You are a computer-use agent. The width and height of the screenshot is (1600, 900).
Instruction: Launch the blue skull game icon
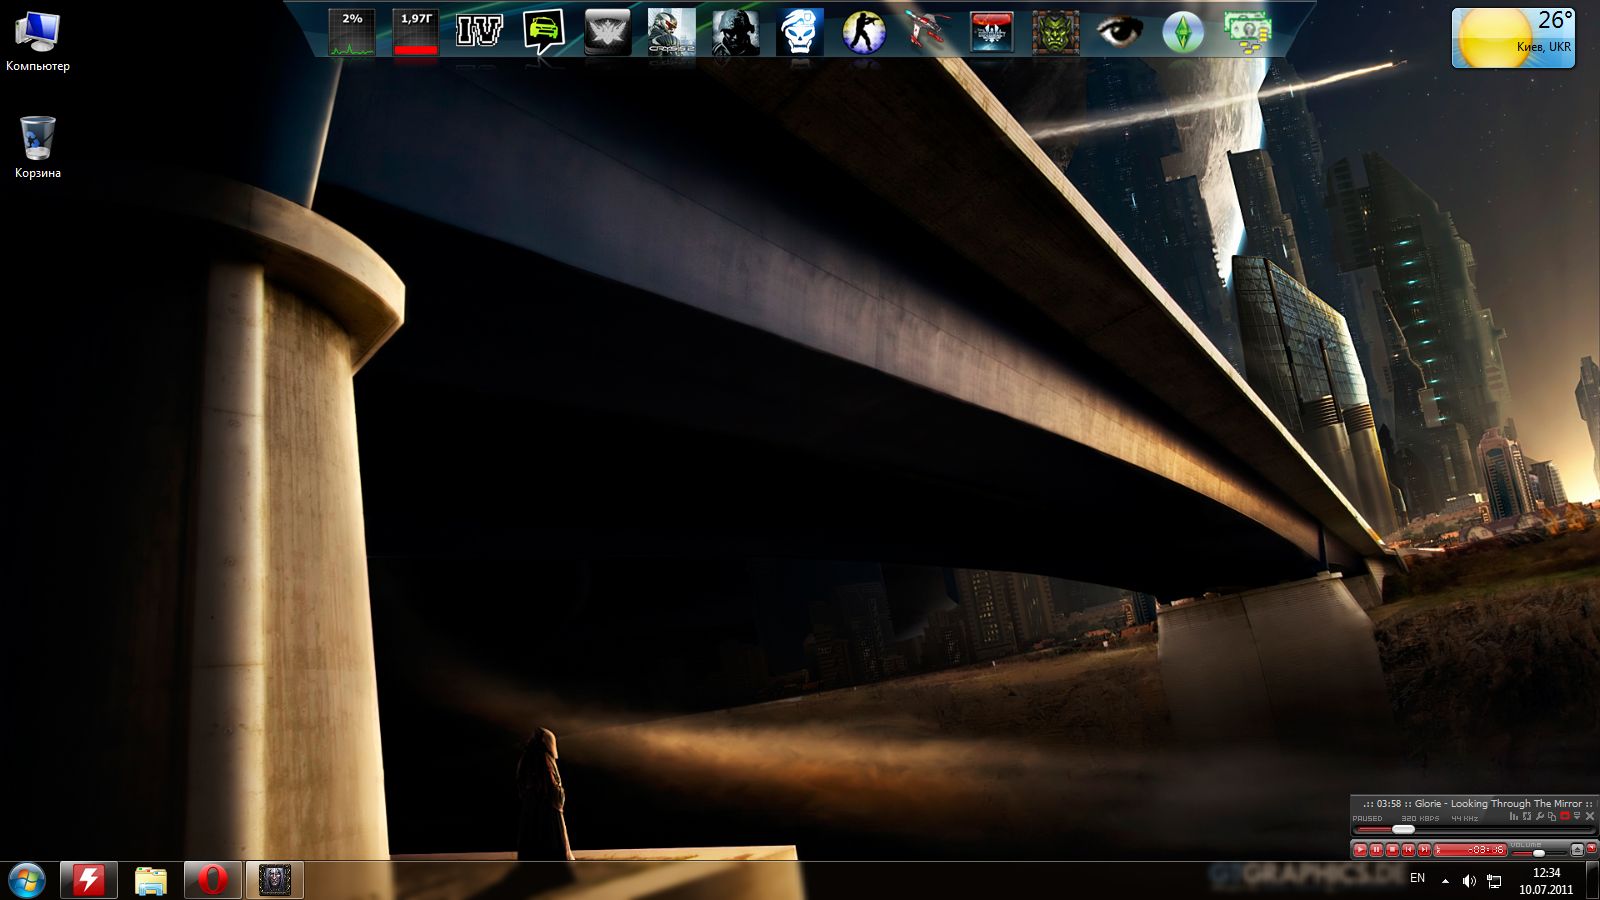799,32
